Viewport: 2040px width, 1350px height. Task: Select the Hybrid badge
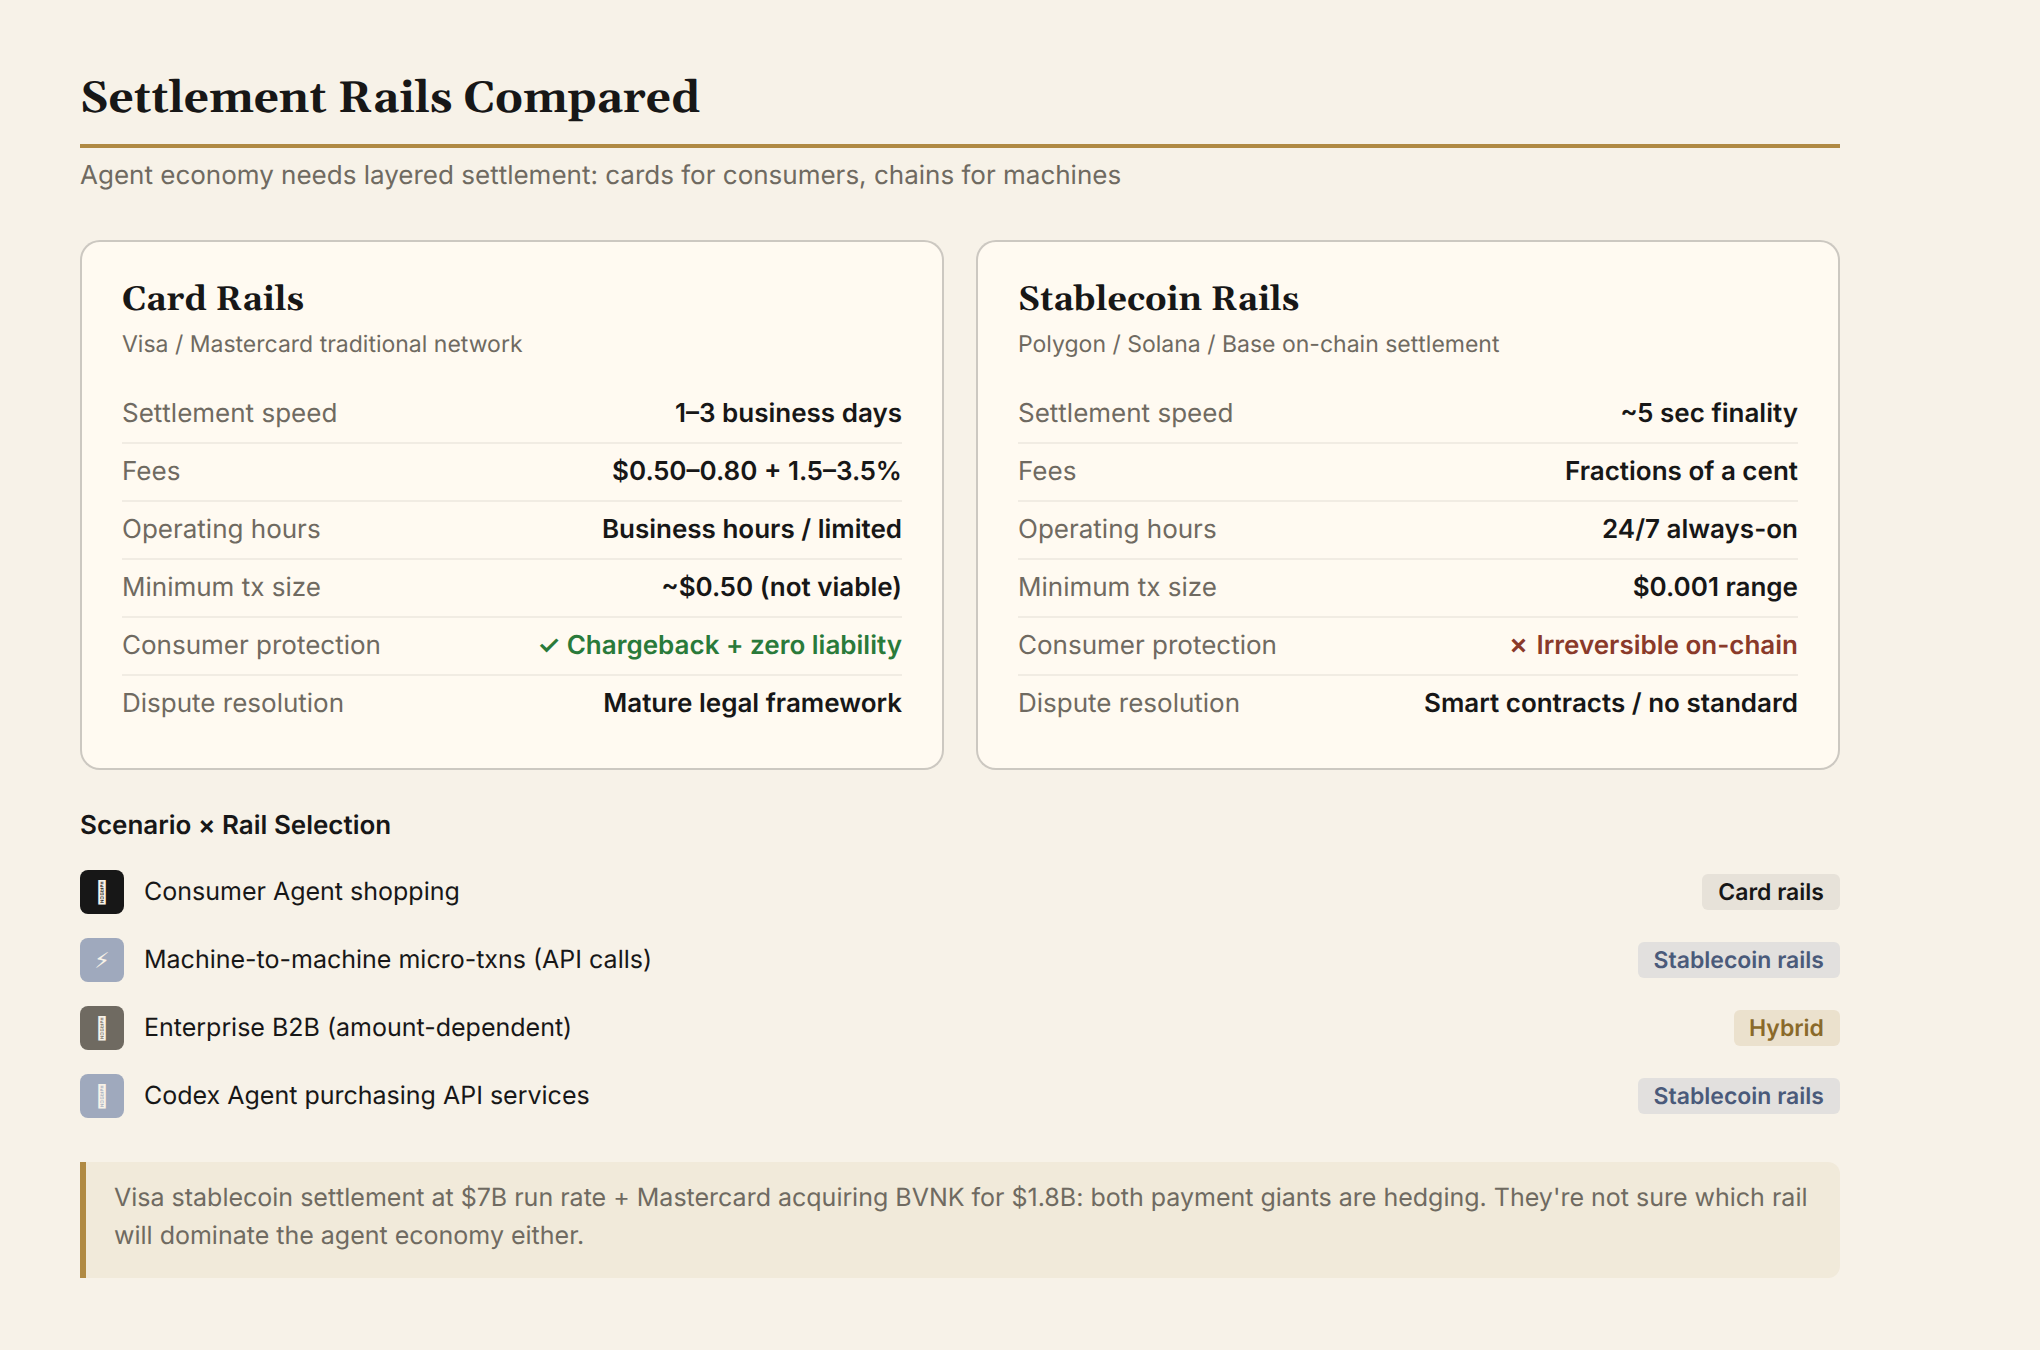(1786, 1028)
